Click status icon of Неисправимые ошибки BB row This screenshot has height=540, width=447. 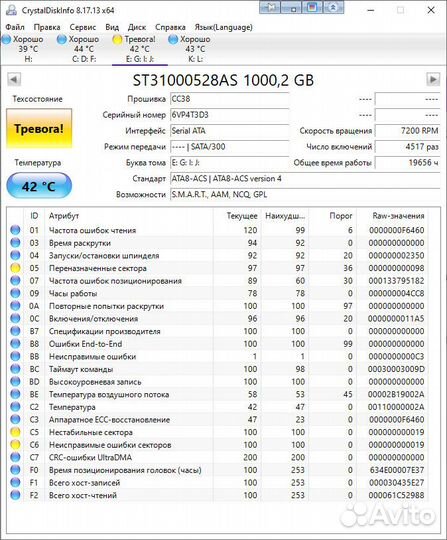[x=15, y=356]
